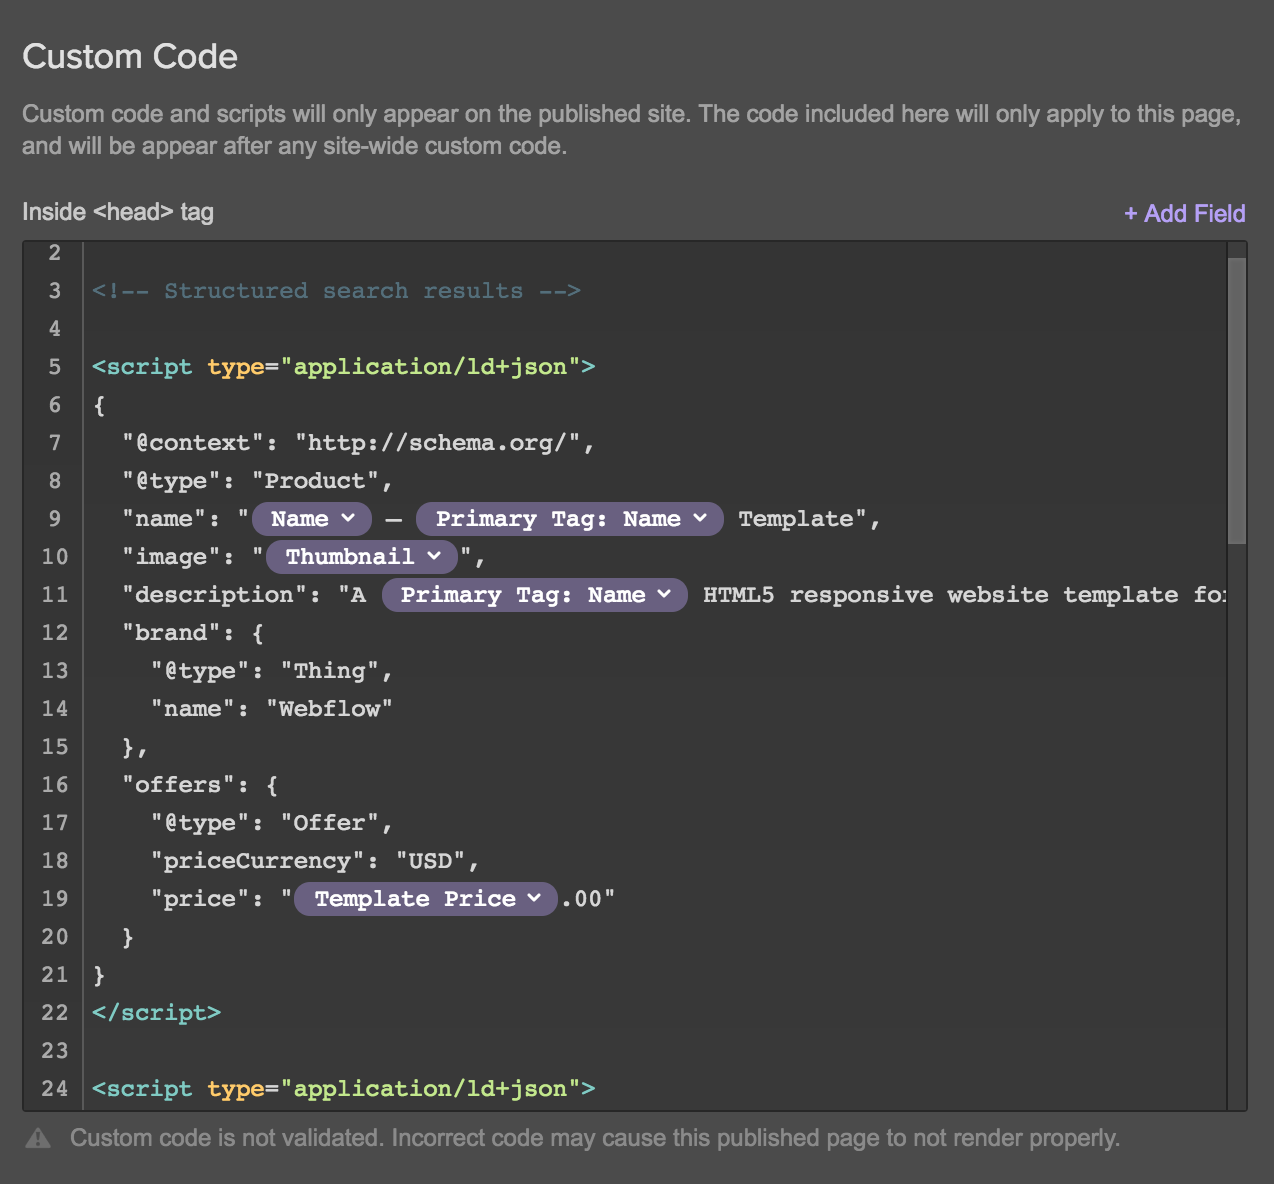Click the opening brace on line 6
1274x1184 pixels.
tap(99, 405)
